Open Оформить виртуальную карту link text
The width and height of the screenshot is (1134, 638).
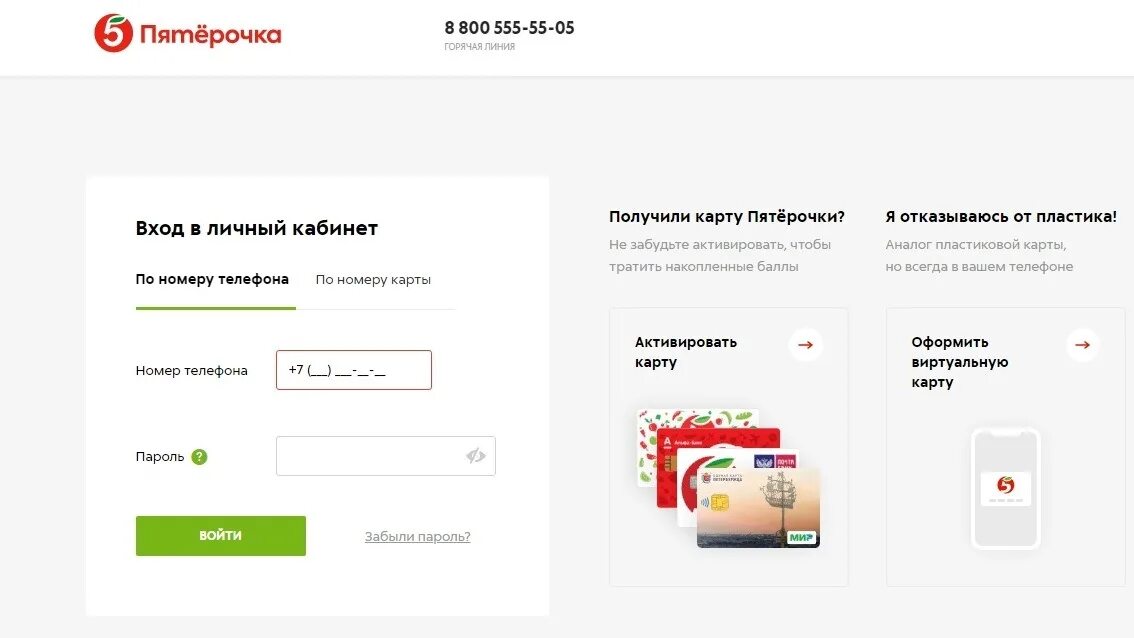960,362
